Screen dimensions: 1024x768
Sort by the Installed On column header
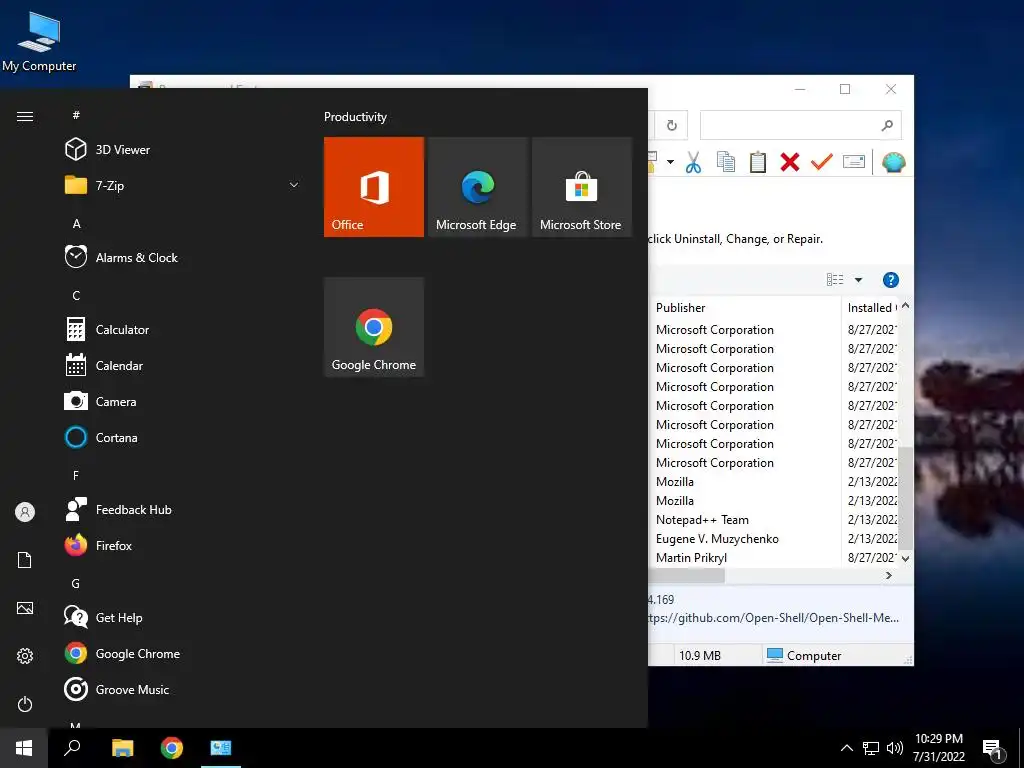click(871, 308)
